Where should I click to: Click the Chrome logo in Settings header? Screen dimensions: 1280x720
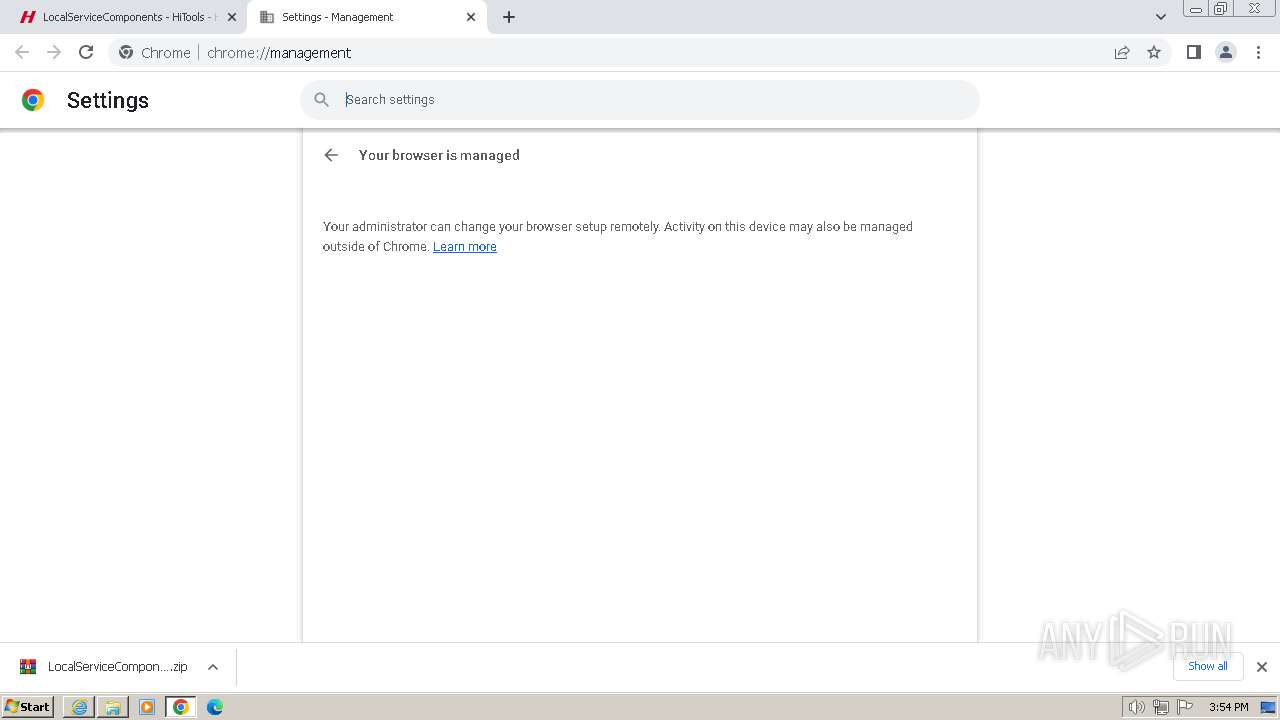(33, 100)
